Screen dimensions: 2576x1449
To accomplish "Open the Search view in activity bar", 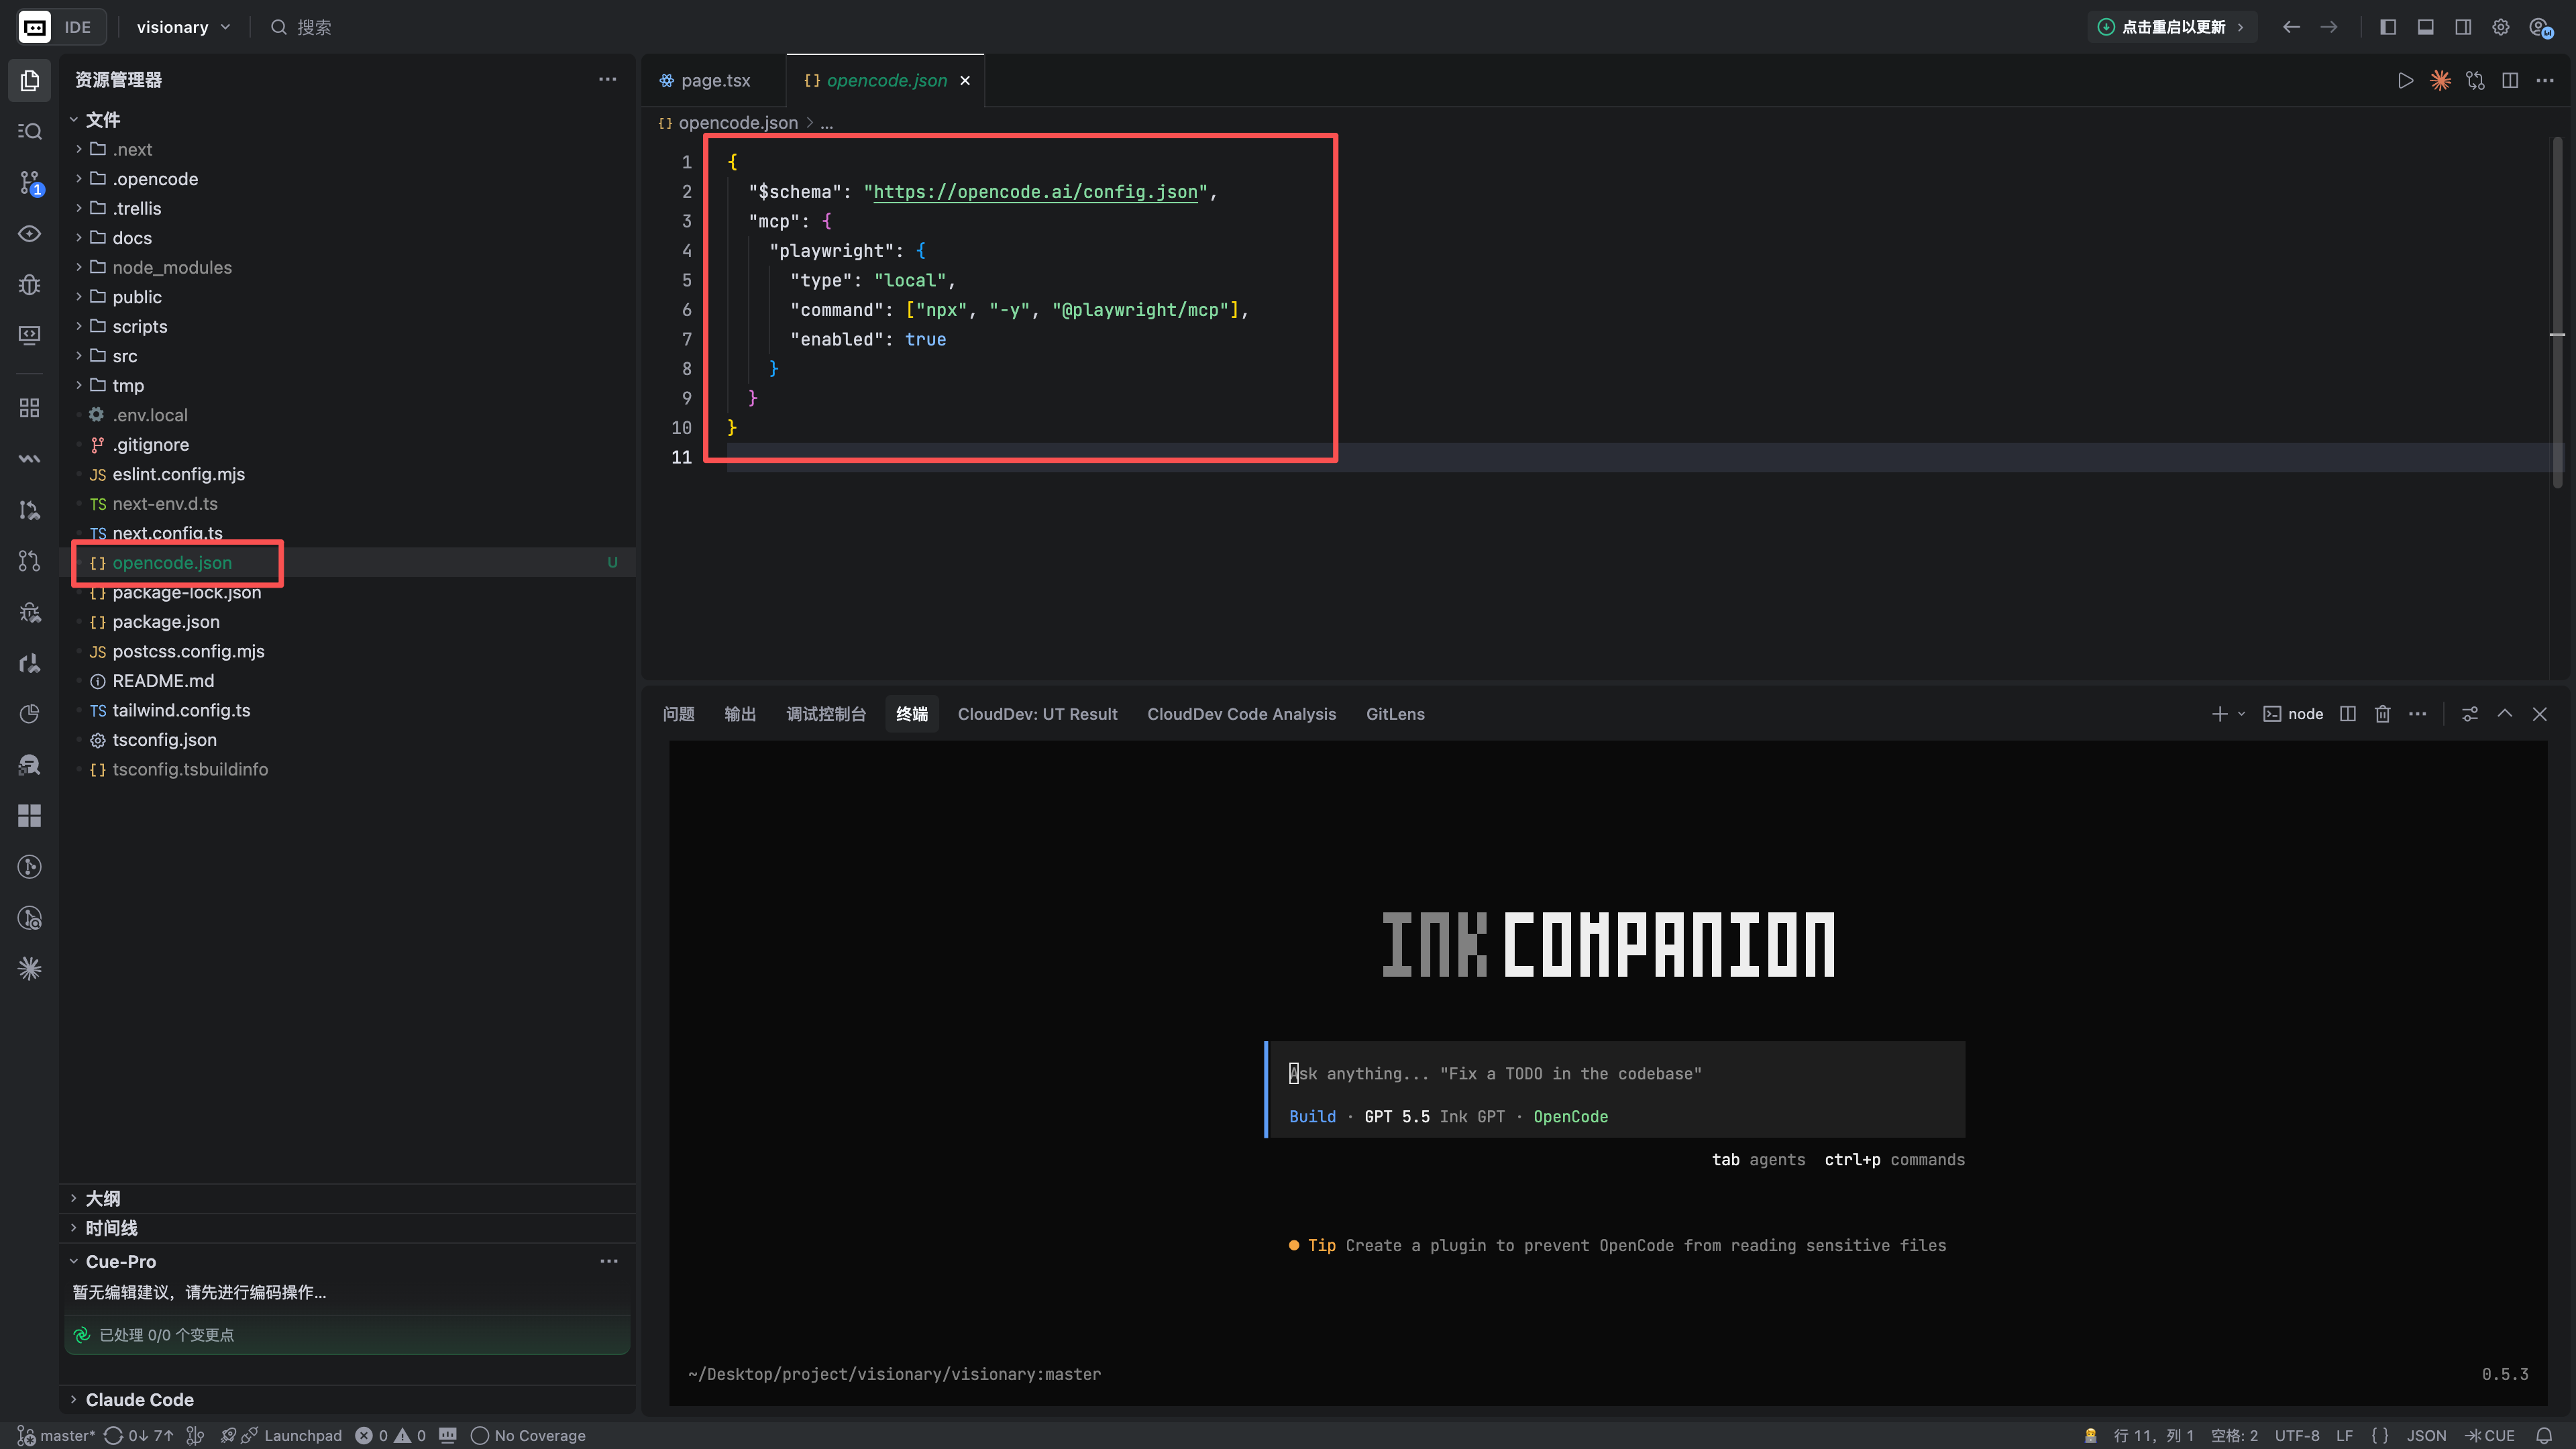I will click(30, 131).
